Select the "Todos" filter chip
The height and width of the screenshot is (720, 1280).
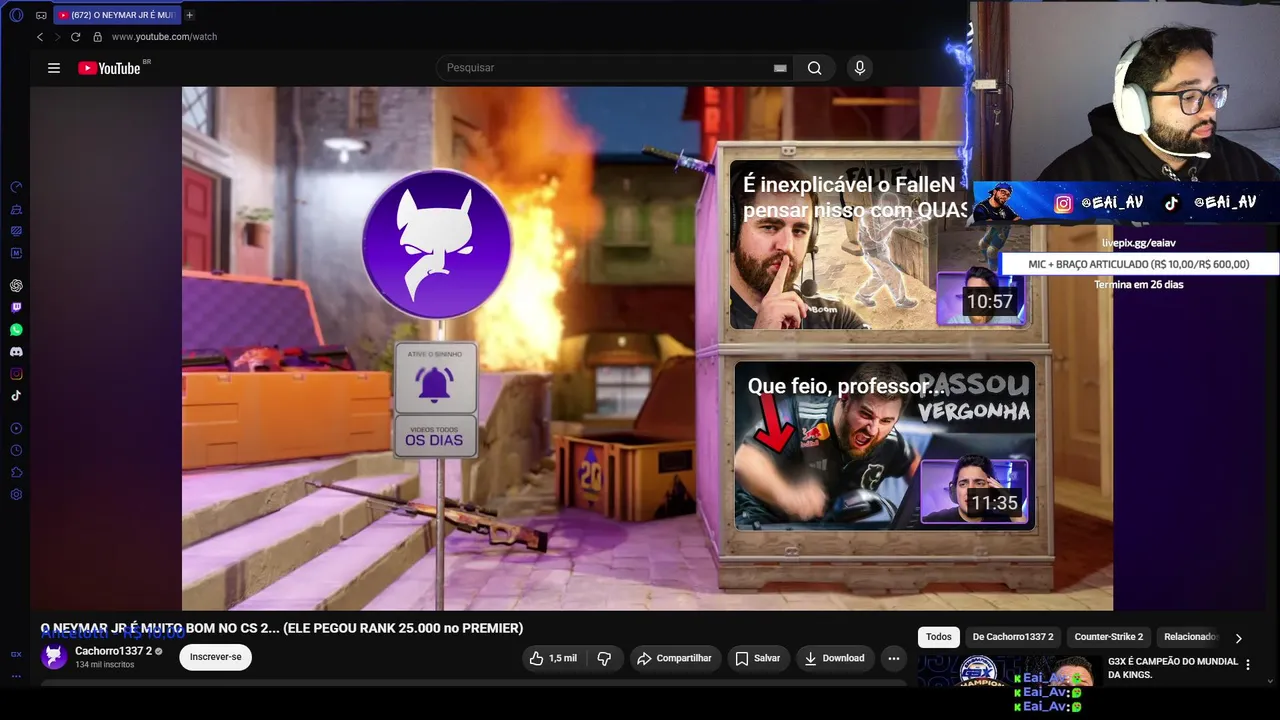pyautogui.click(x=939, y=637)
